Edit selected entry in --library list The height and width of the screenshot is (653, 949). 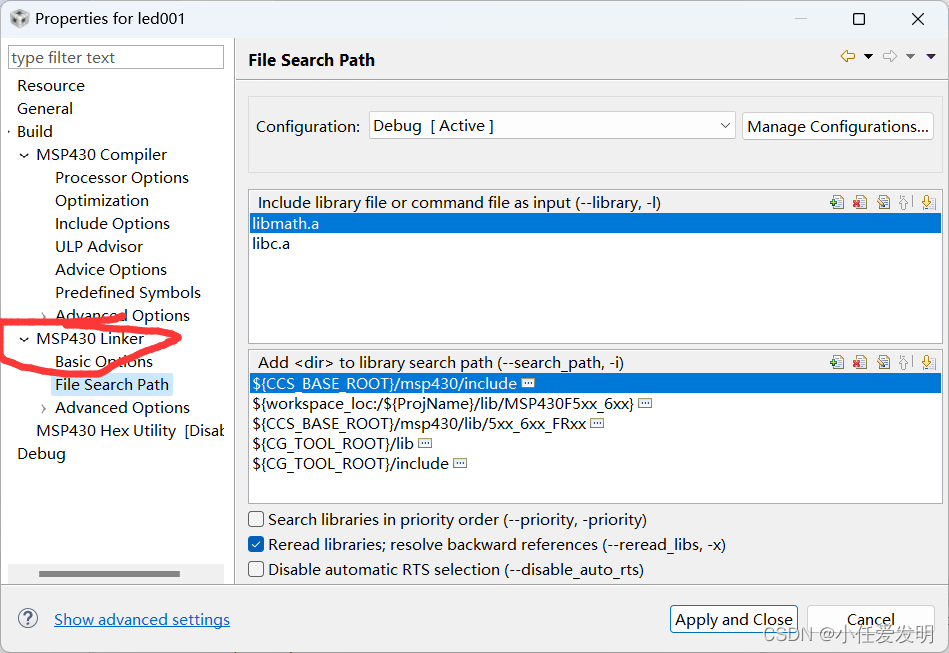[883, 202]
